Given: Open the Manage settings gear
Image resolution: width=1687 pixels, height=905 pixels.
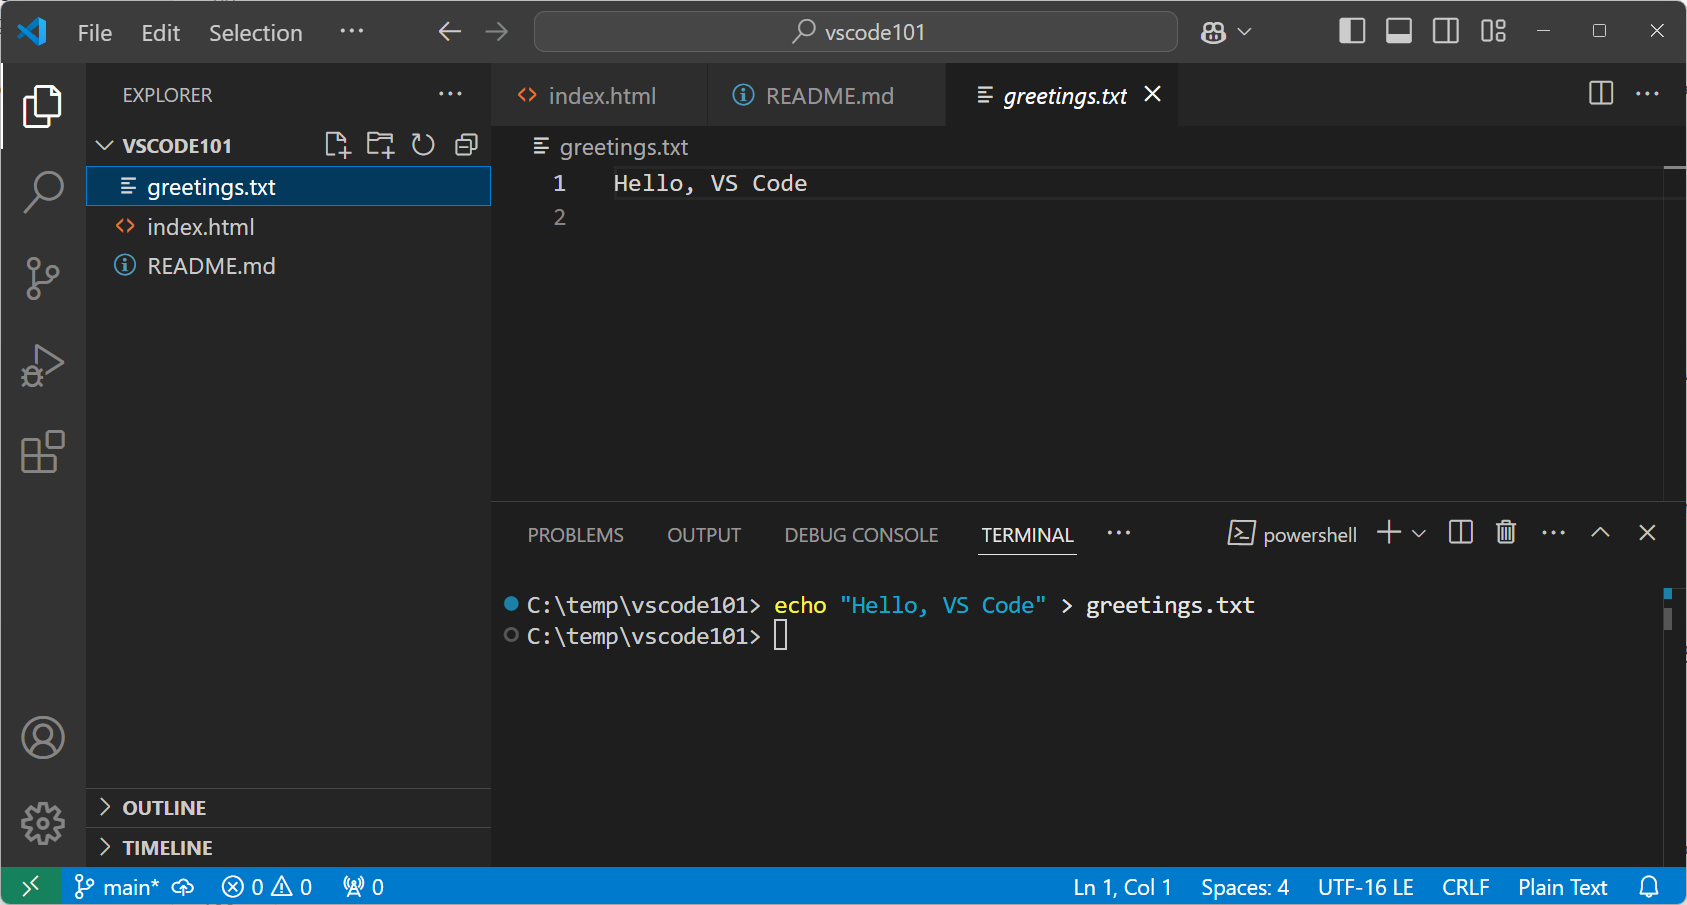Looking at the screenshot, I should point(42,823).
